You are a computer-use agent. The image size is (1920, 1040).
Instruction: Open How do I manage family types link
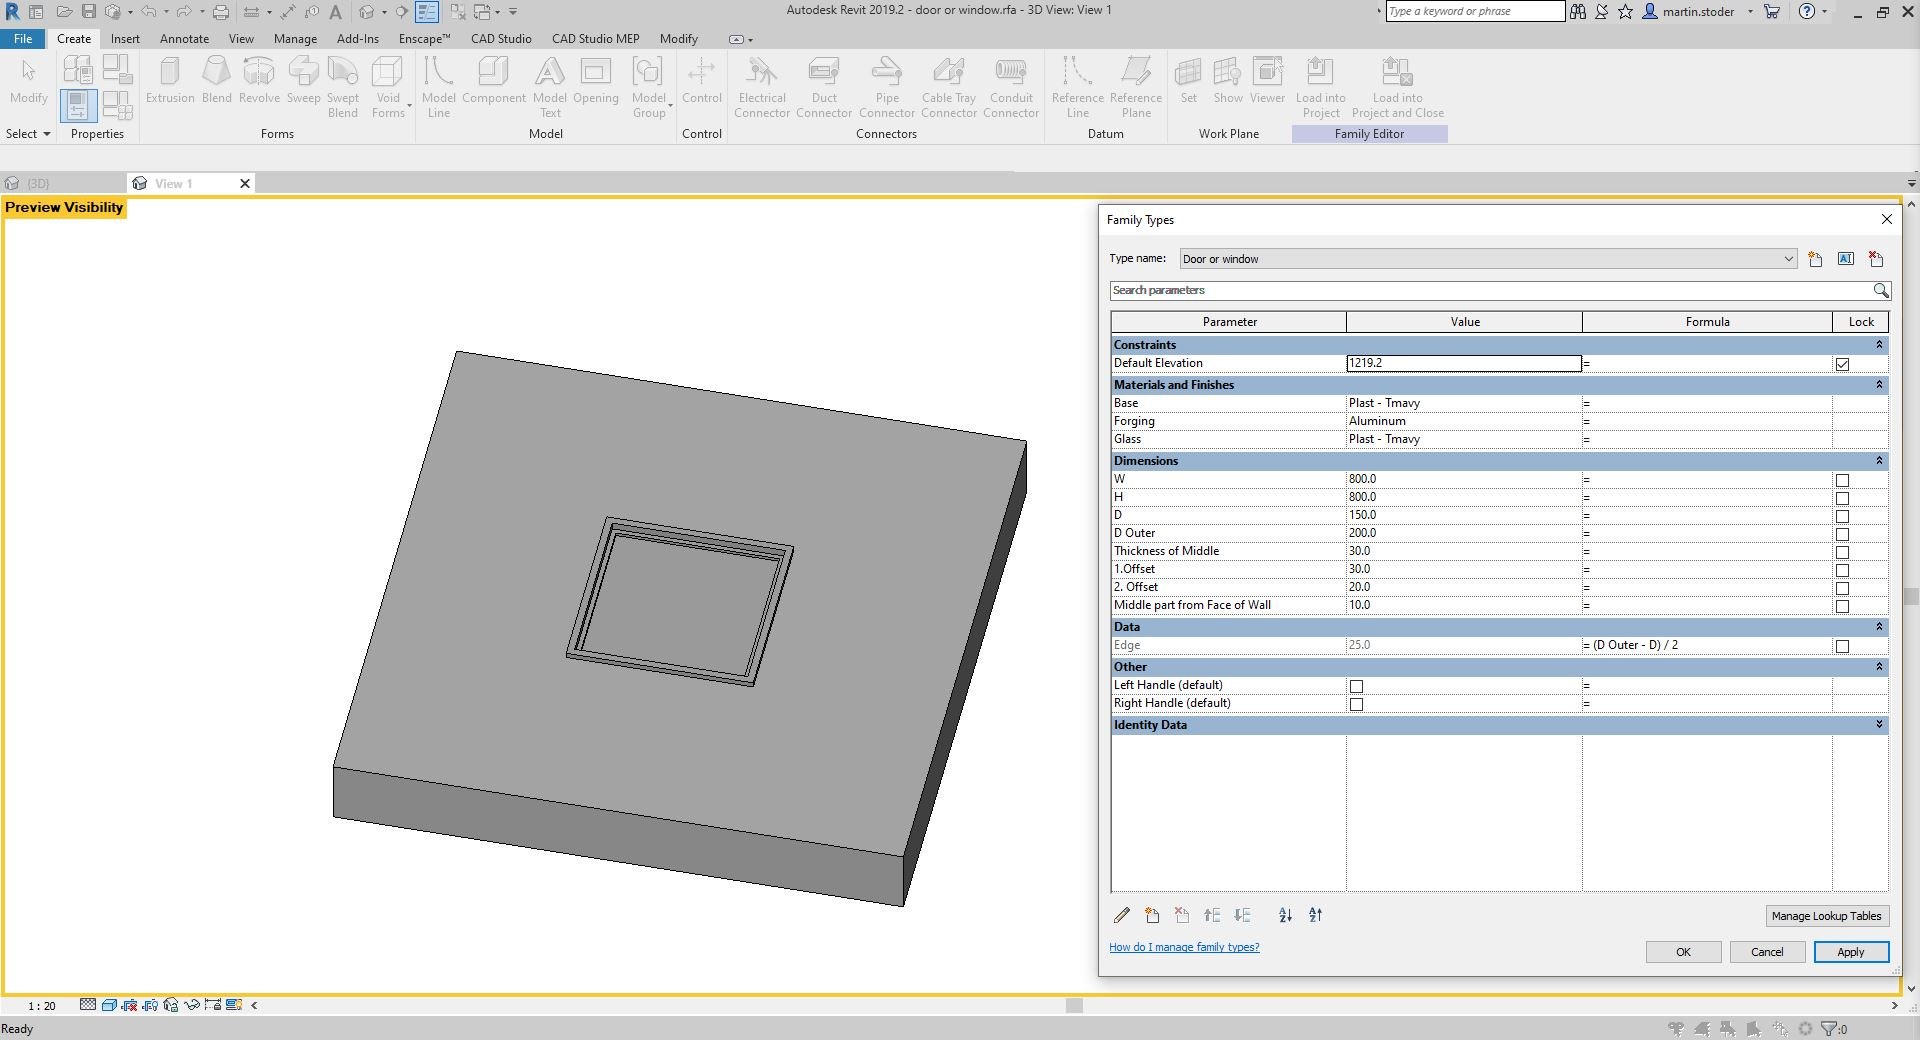tap(1184, 947)
